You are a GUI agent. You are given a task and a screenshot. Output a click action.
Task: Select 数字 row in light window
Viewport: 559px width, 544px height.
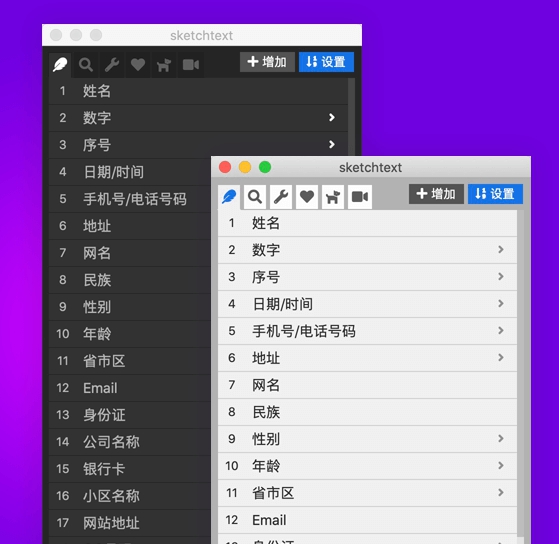click(x=367, y=250)
